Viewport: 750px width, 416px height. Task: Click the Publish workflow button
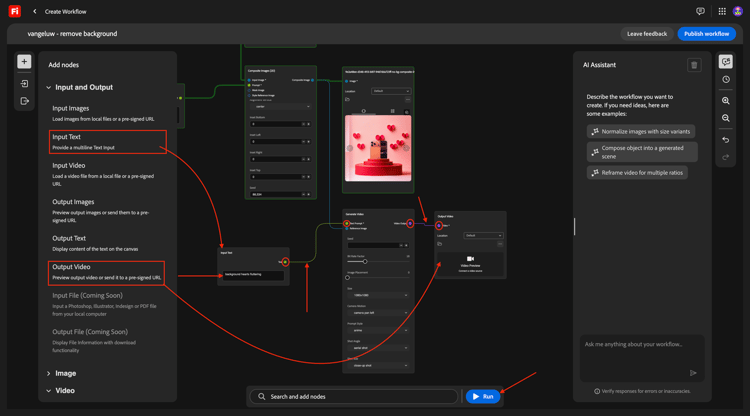(706, 34)
